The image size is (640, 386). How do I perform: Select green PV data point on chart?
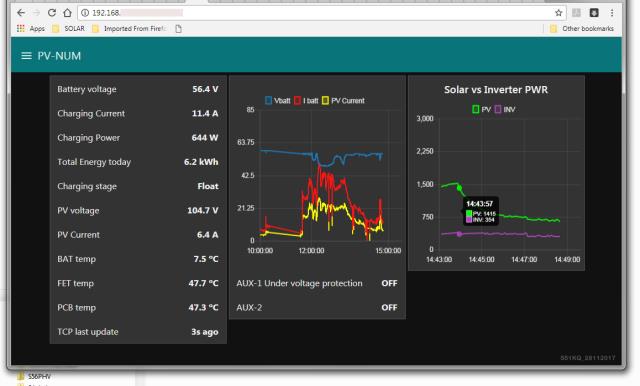460,188
